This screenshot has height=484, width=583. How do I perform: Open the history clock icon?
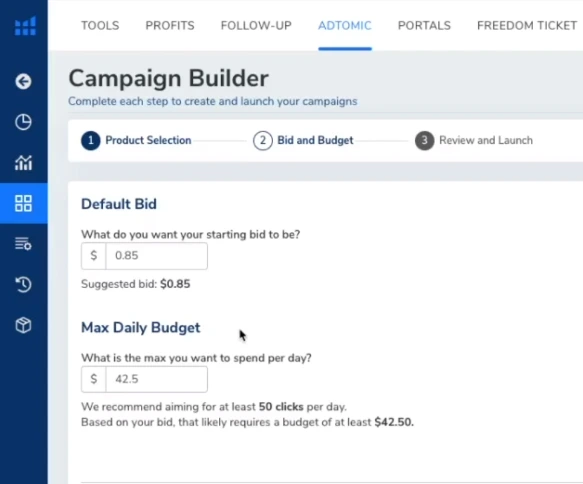click(x=23, y=285)
